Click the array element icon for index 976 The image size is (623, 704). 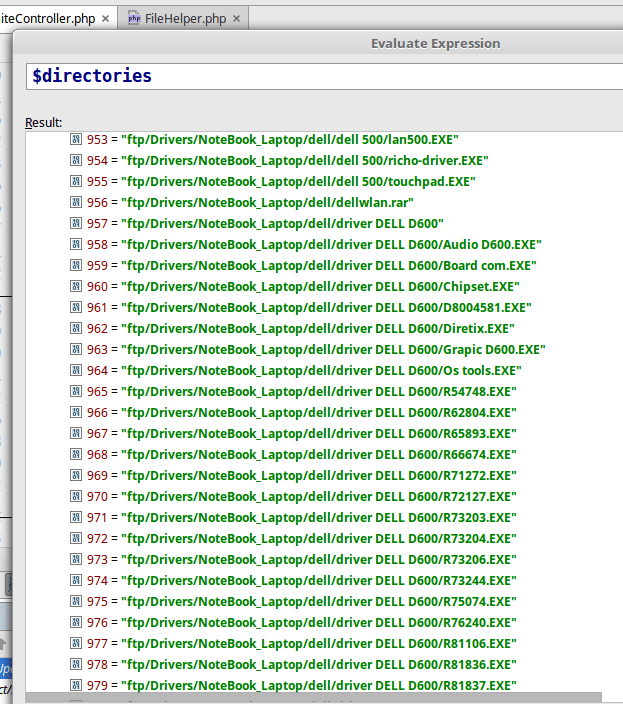coord(76,622)
